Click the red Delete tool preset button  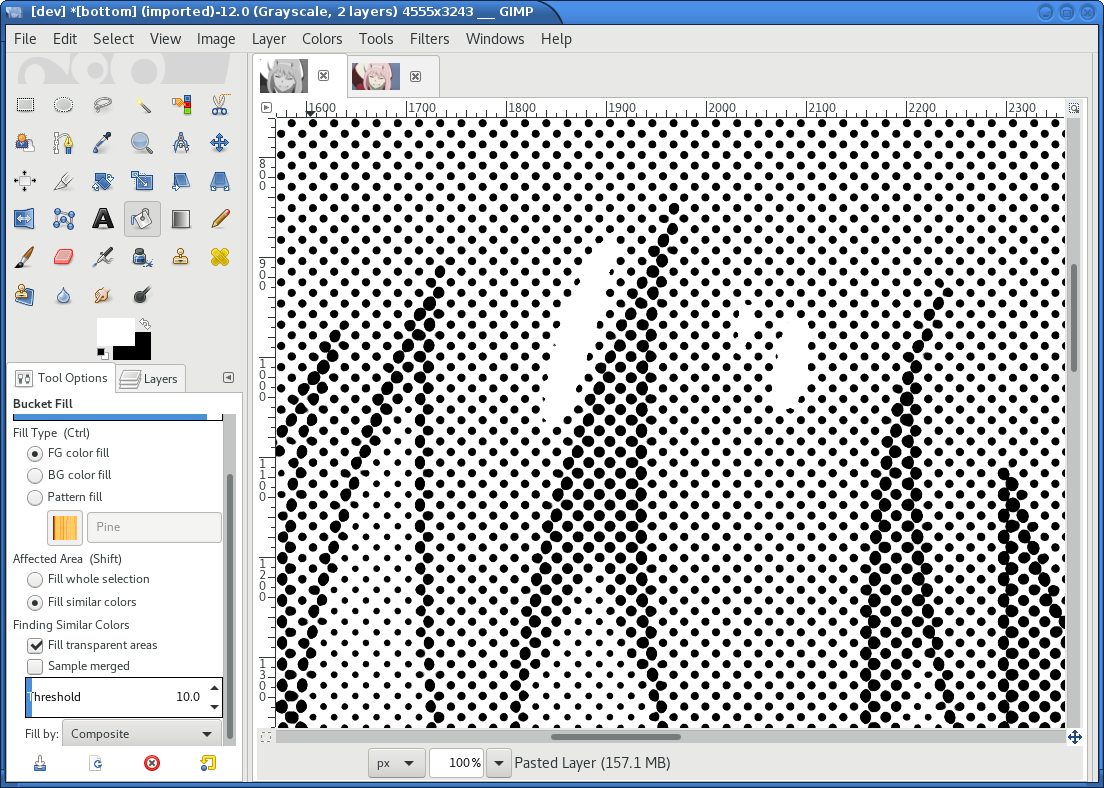click(152, 763)
